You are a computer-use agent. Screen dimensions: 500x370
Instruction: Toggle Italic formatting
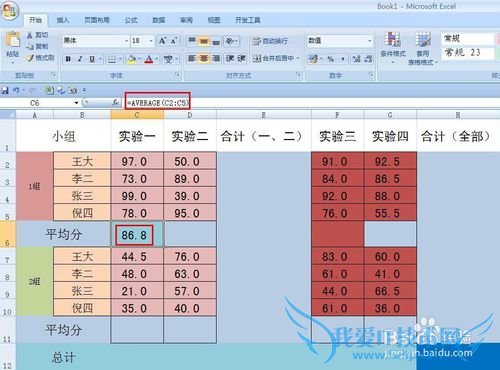click(80, 59)
